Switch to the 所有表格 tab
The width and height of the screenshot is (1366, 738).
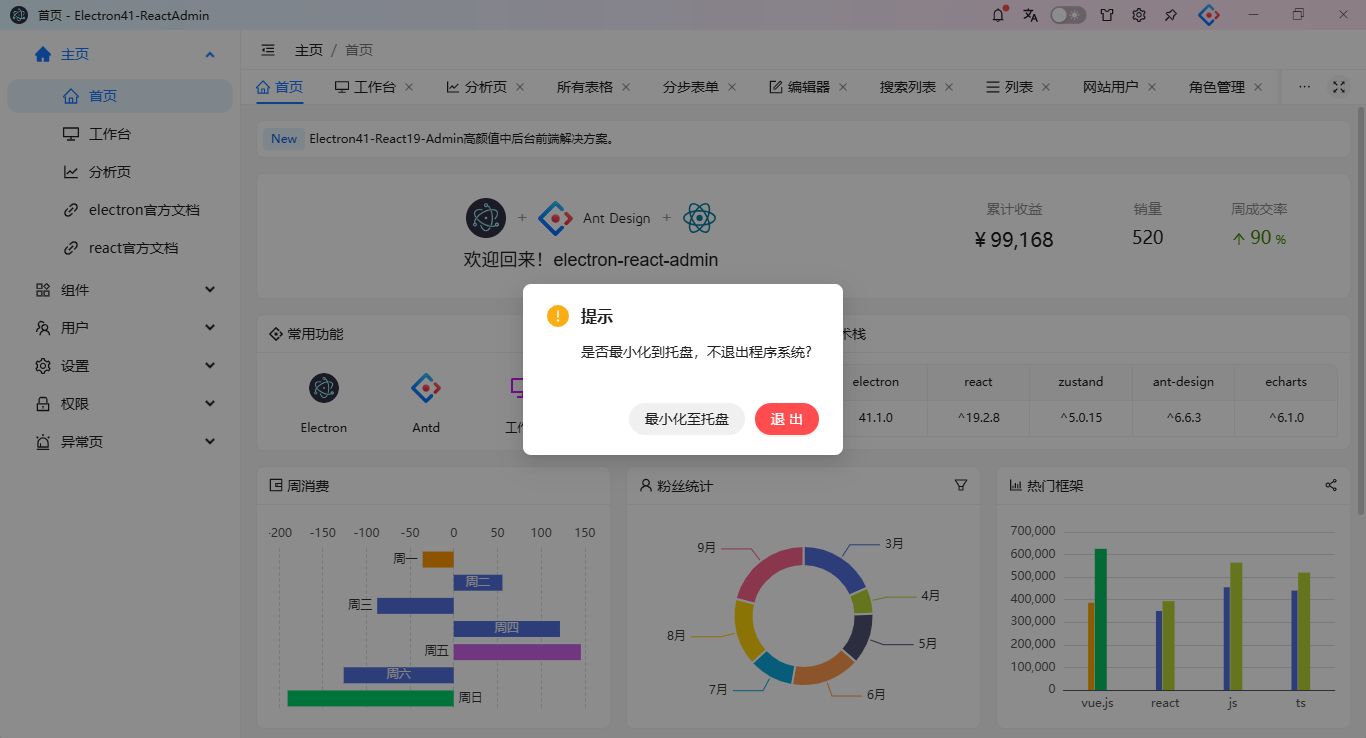[585, 87]
